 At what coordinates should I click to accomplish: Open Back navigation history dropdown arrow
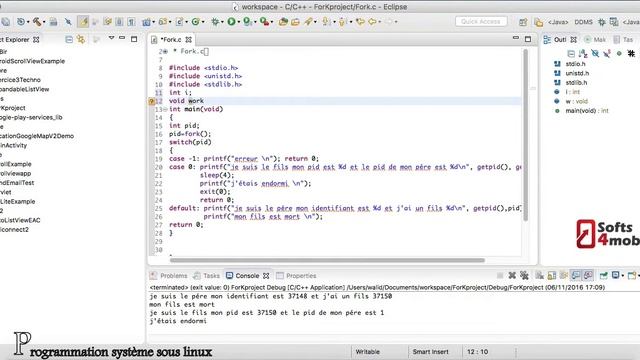[x=379, y=22]
